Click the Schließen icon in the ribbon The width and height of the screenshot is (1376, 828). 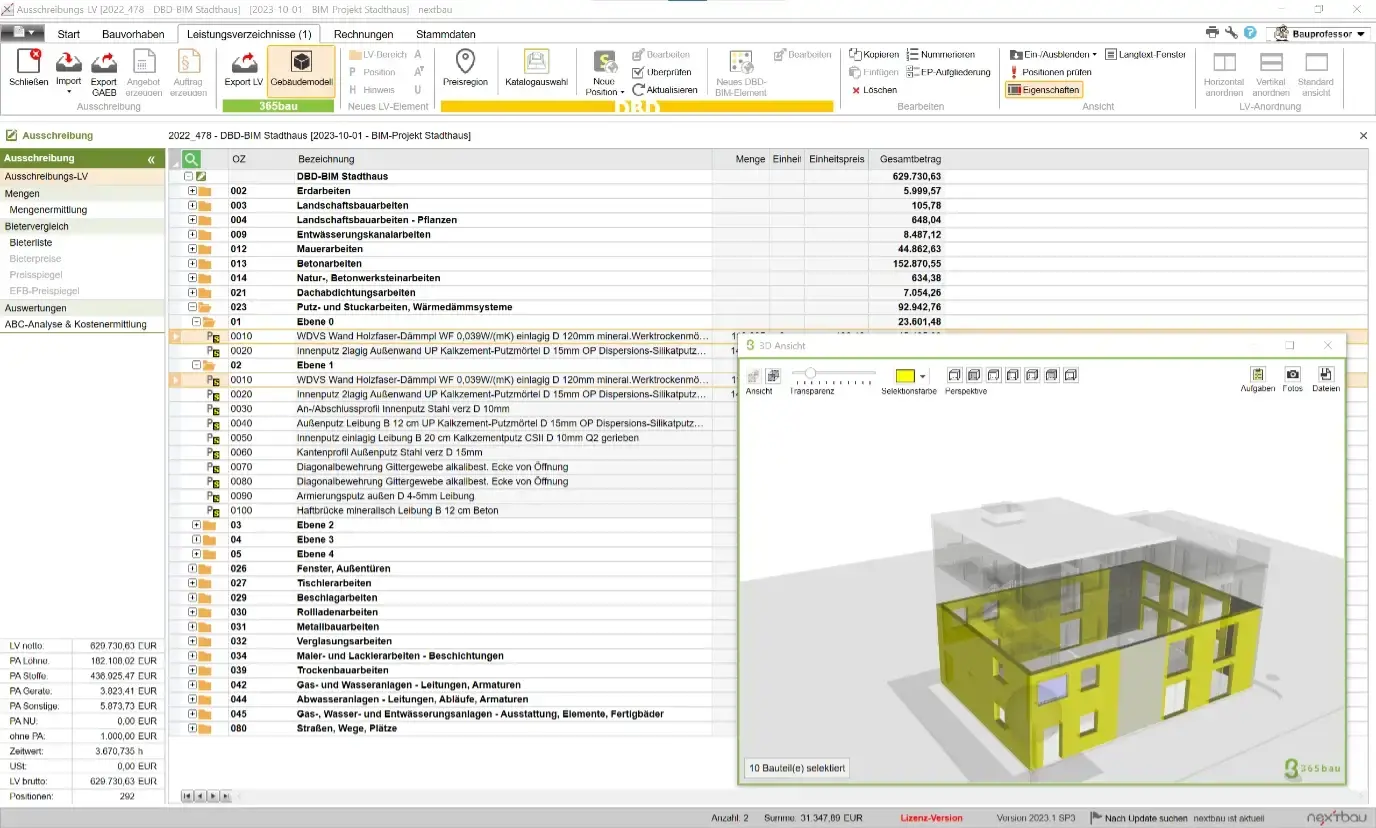[28, 61]
